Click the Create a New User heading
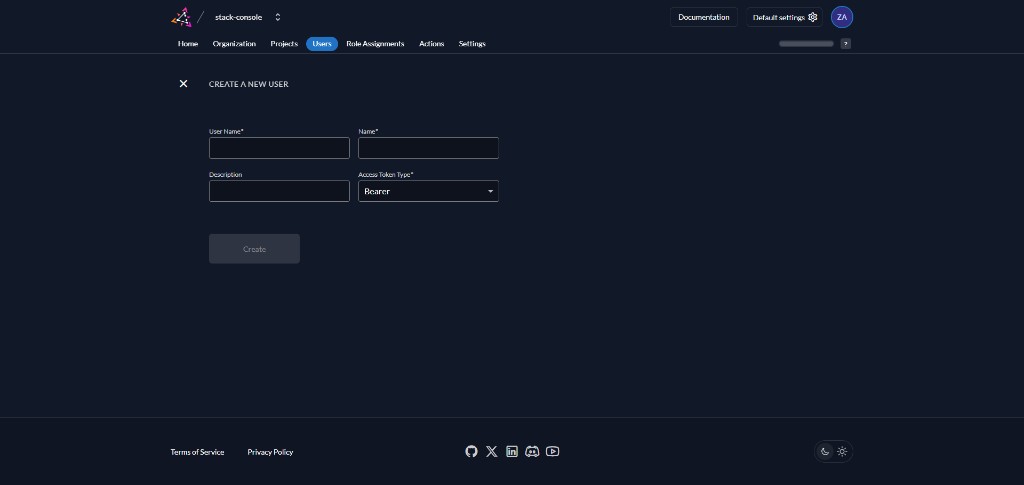The height and width of the screenshot is (485, 1024). (249, 84)
